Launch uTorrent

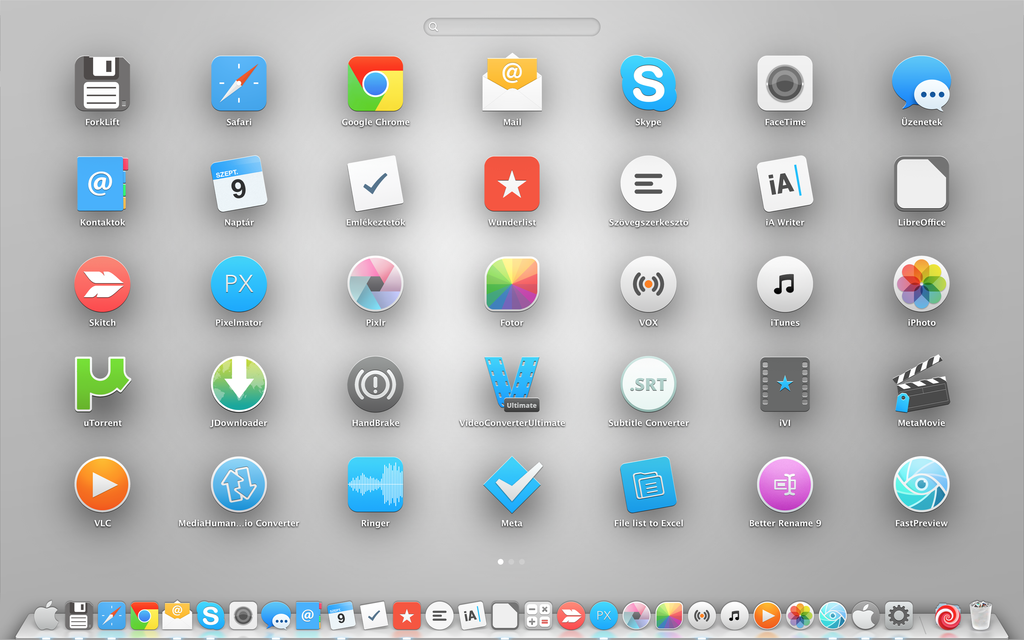pyautogui.click(x=101, y=385)
